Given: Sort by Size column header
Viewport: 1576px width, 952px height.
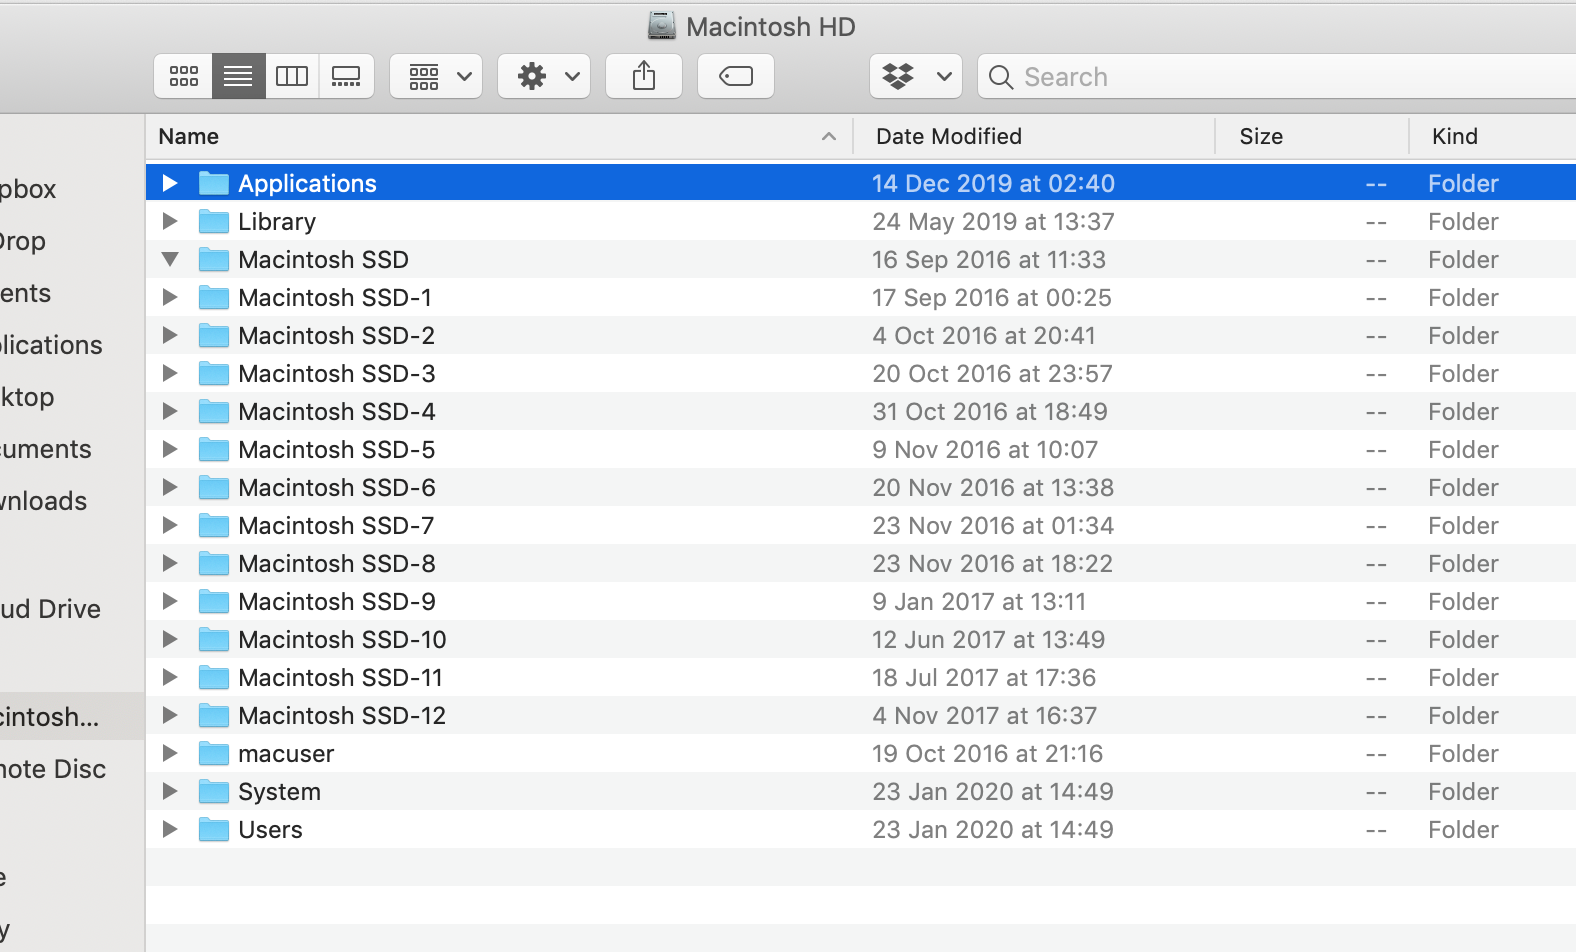Looking at the screenshot, I should click(x=1312, y=136).
